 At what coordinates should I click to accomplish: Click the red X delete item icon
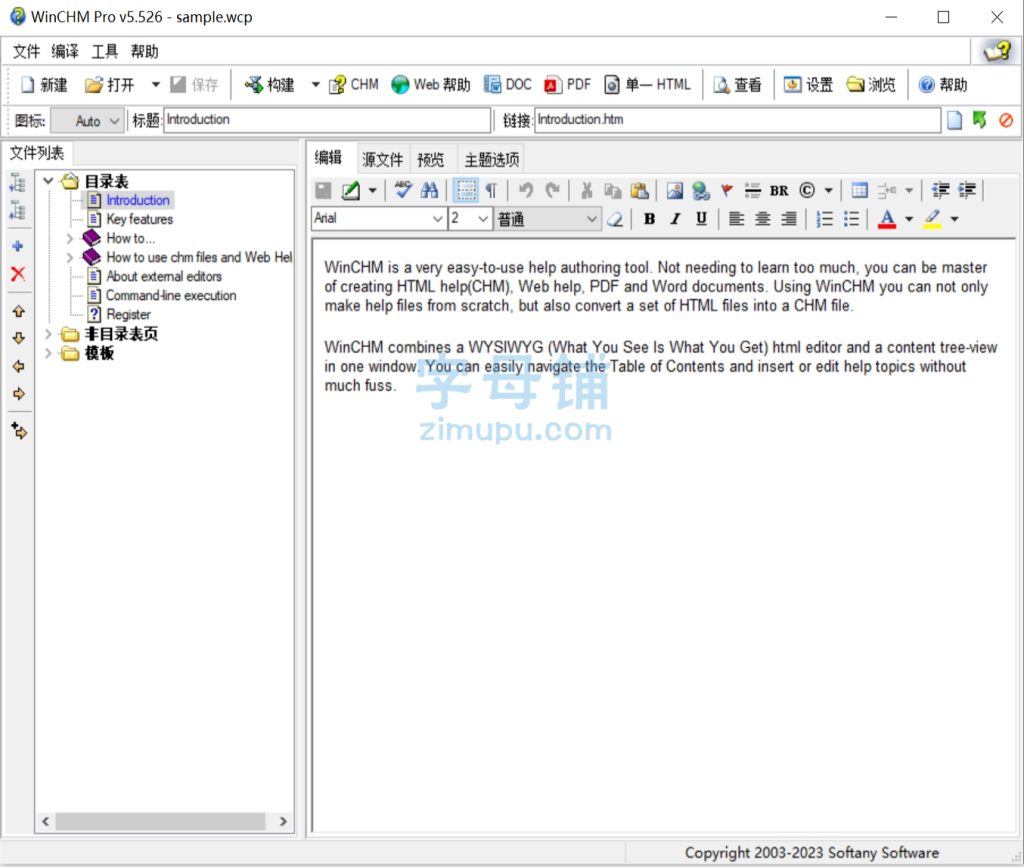[x=18, y=274]
